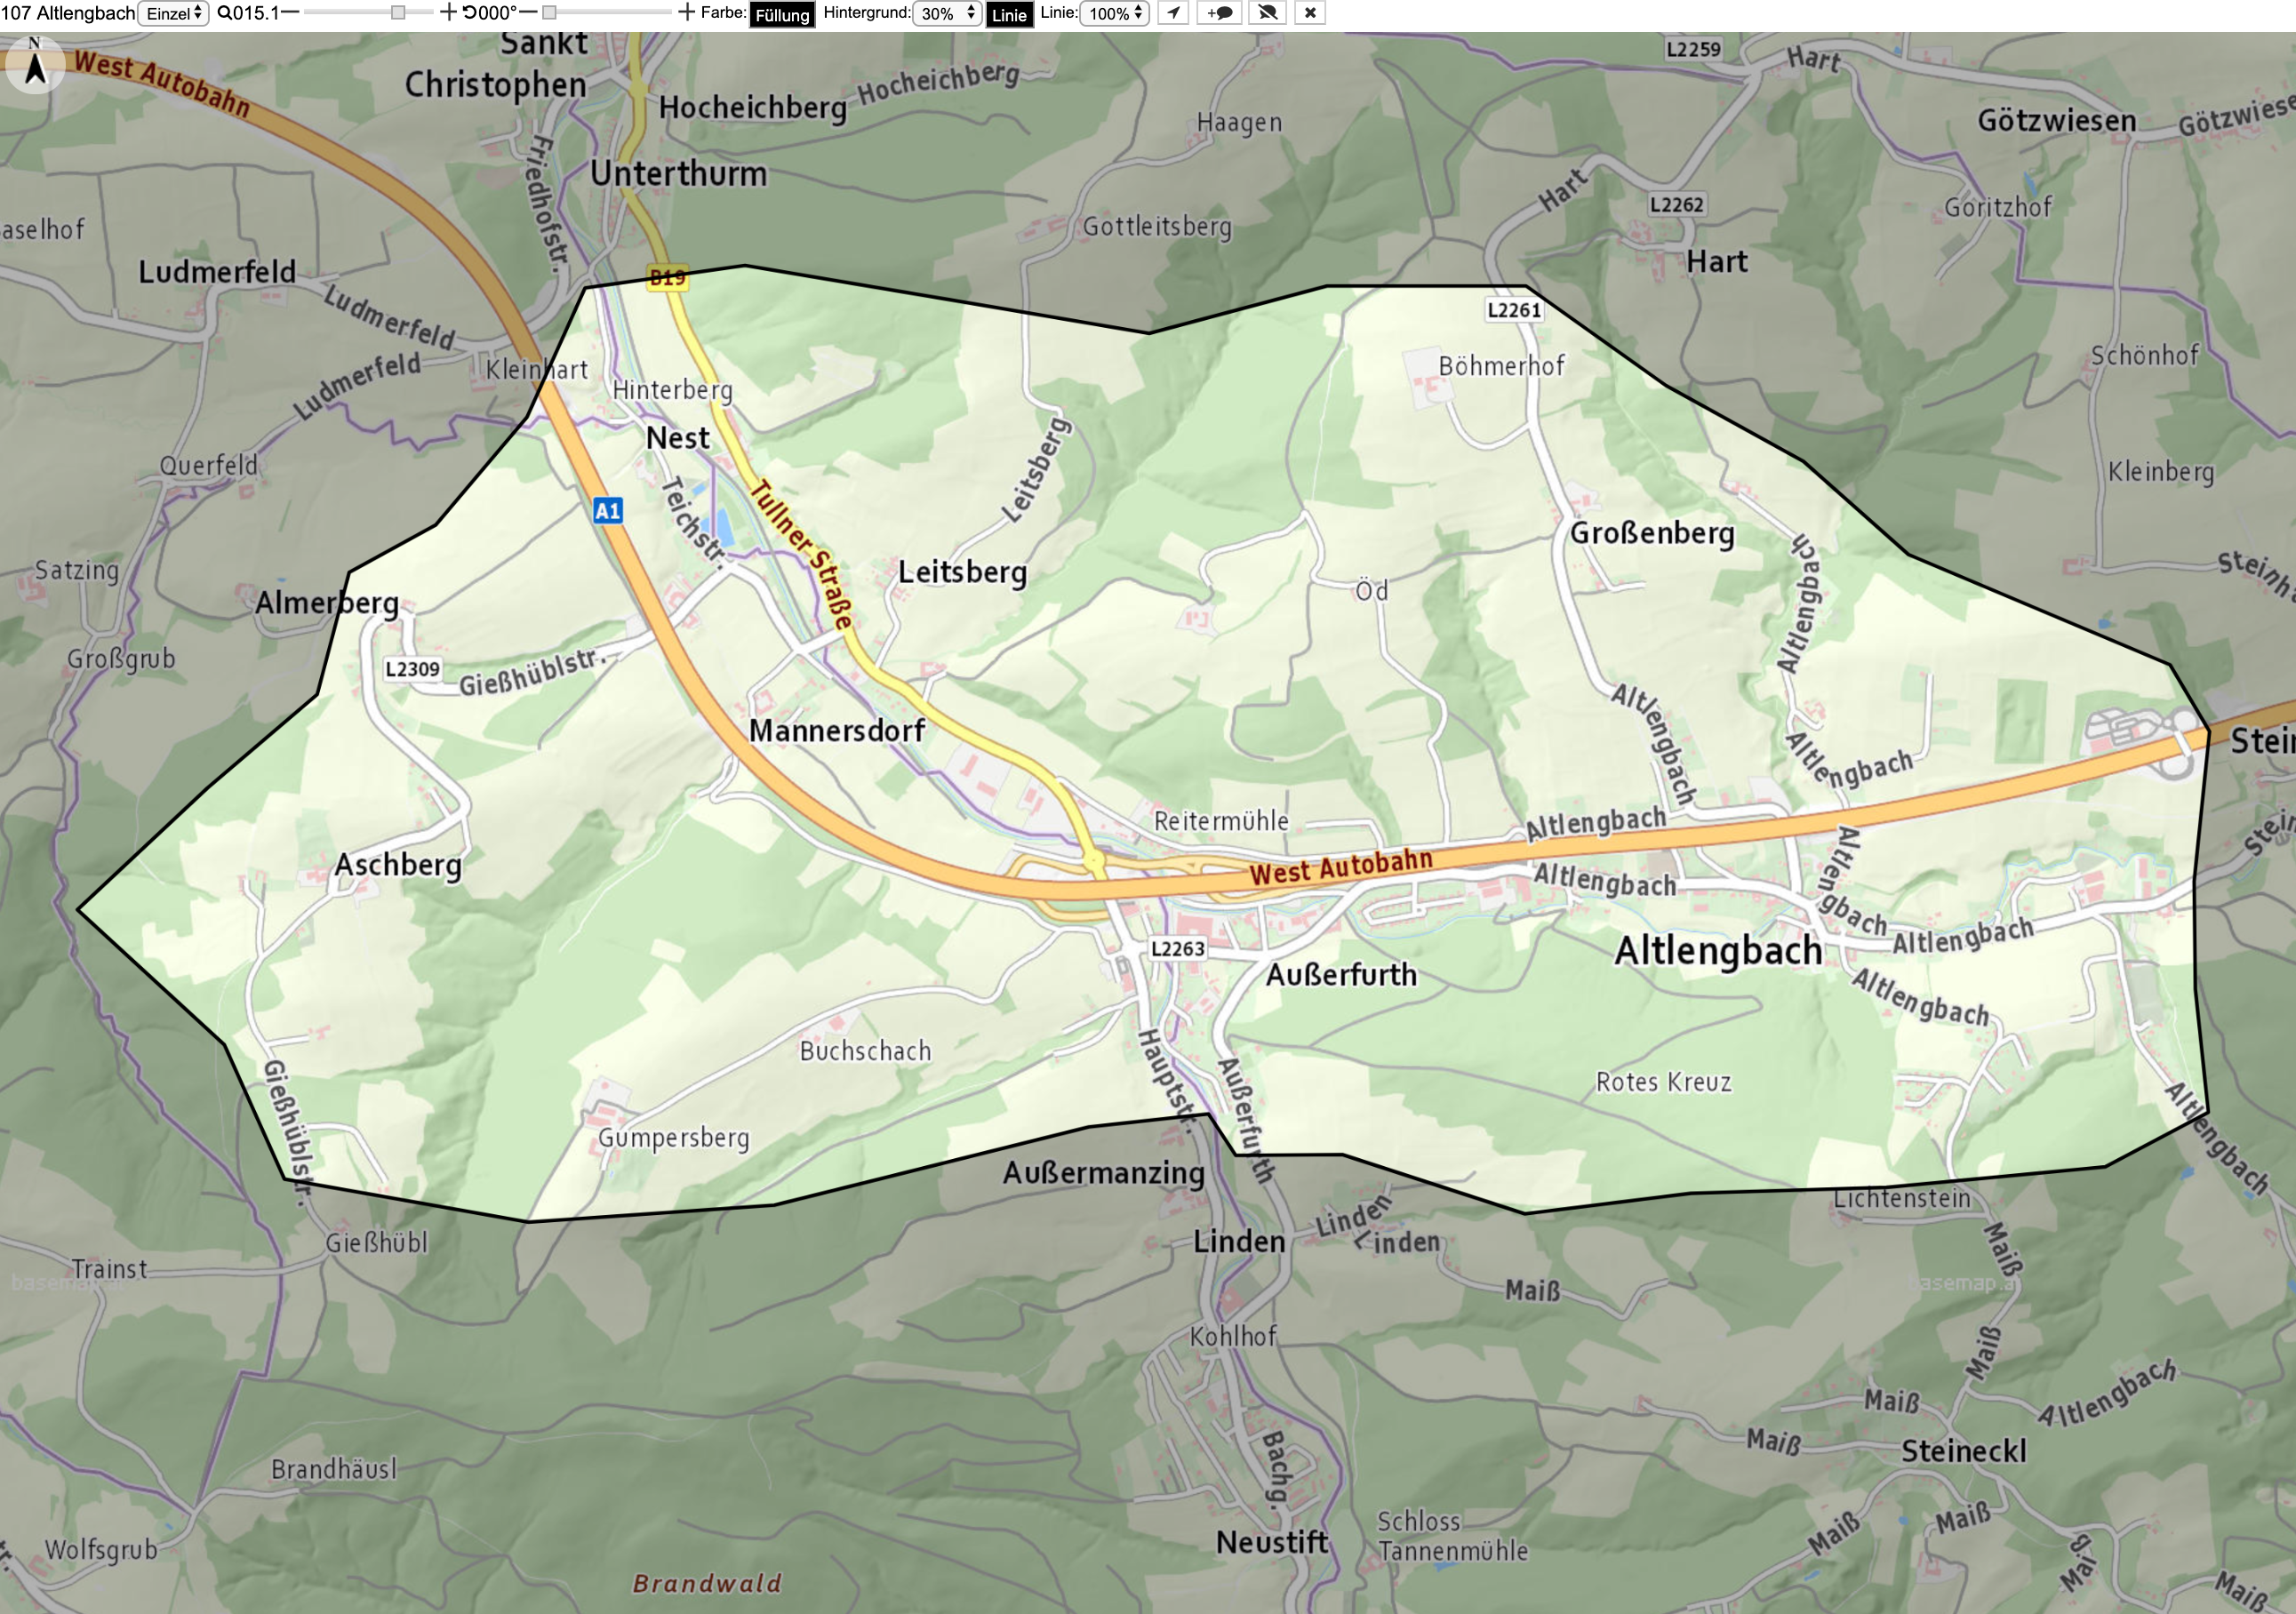Toggle the crossed-out eye visibility icon
The image size is (2296, 1614).
click(1267, 13)
